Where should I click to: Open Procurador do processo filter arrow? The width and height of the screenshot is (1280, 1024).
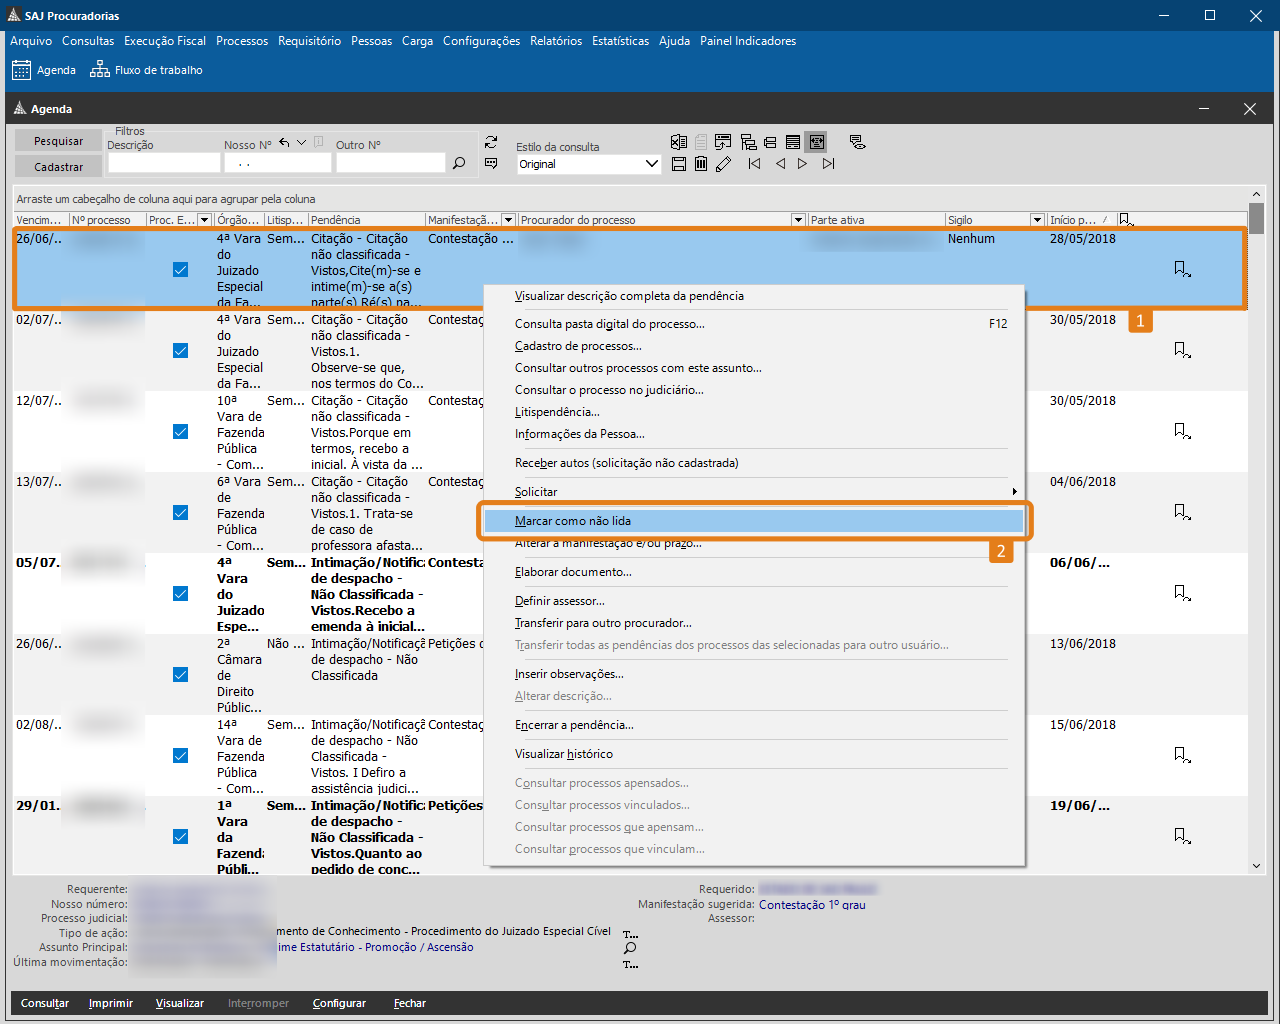pyautogui.click(x=798, y=220)
